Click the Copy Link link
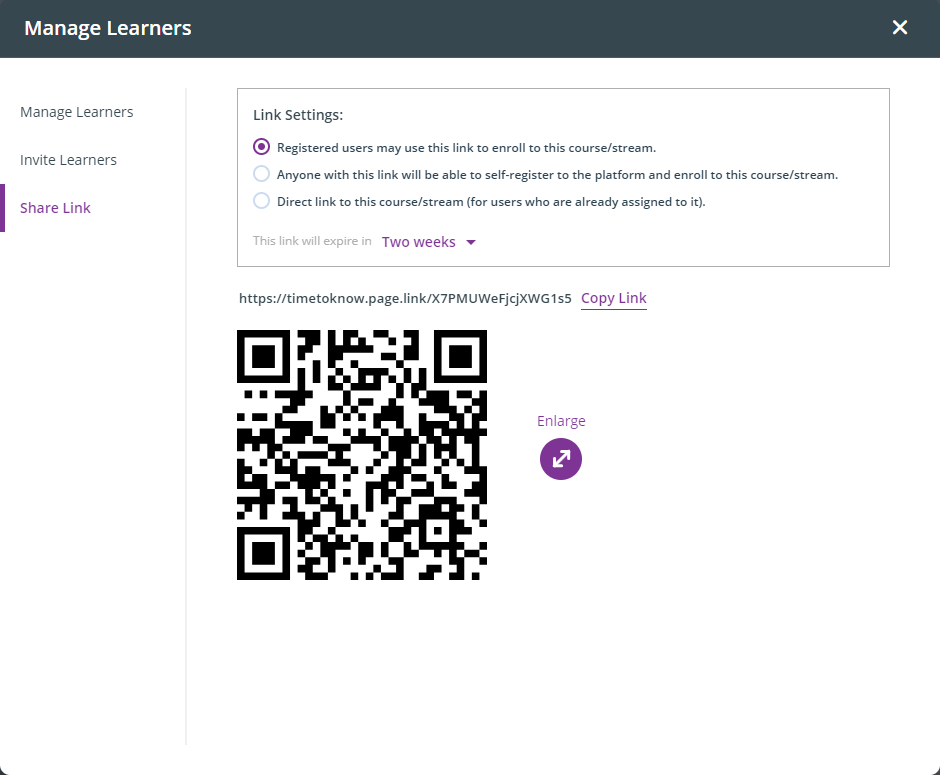Screen dimensions: 940x775 click(x=614, y=298)
